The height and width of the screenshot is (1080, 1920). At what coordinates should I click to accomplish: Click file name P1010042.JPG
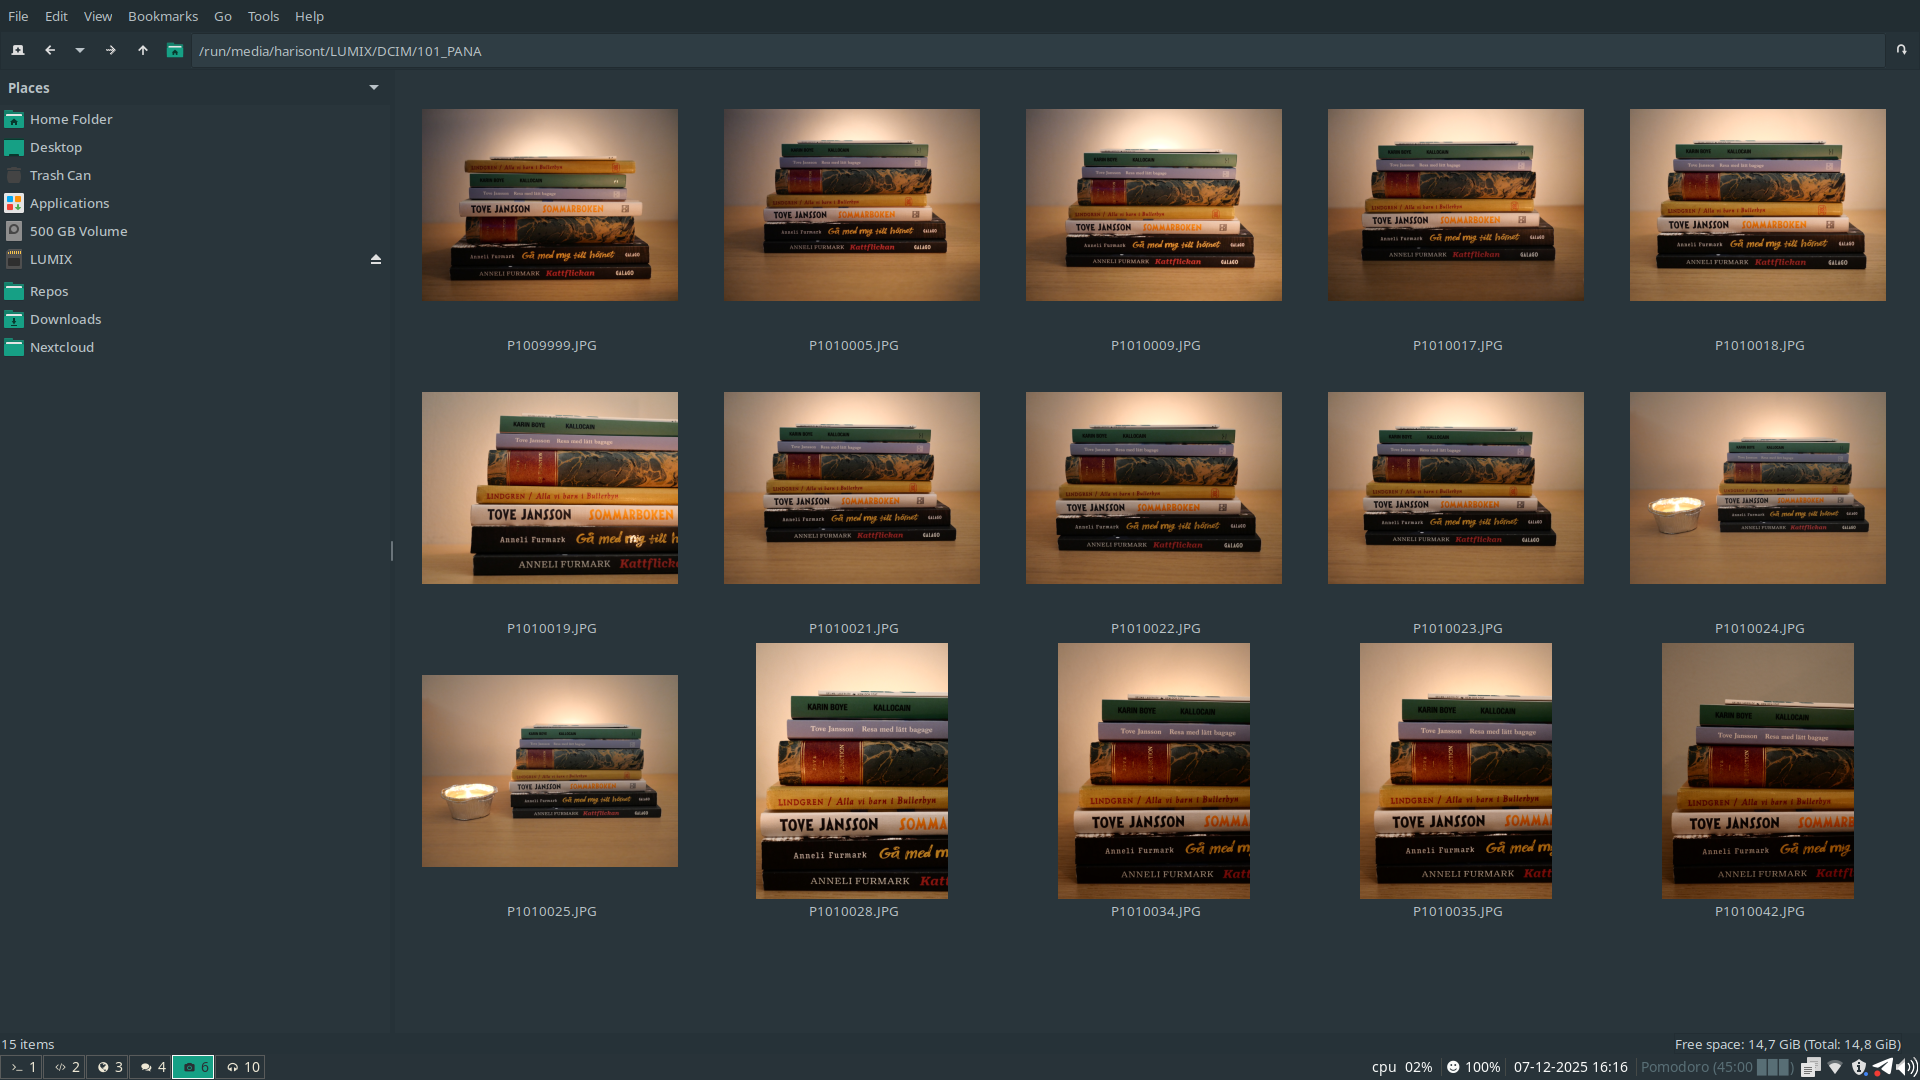tap(1759, 911)
